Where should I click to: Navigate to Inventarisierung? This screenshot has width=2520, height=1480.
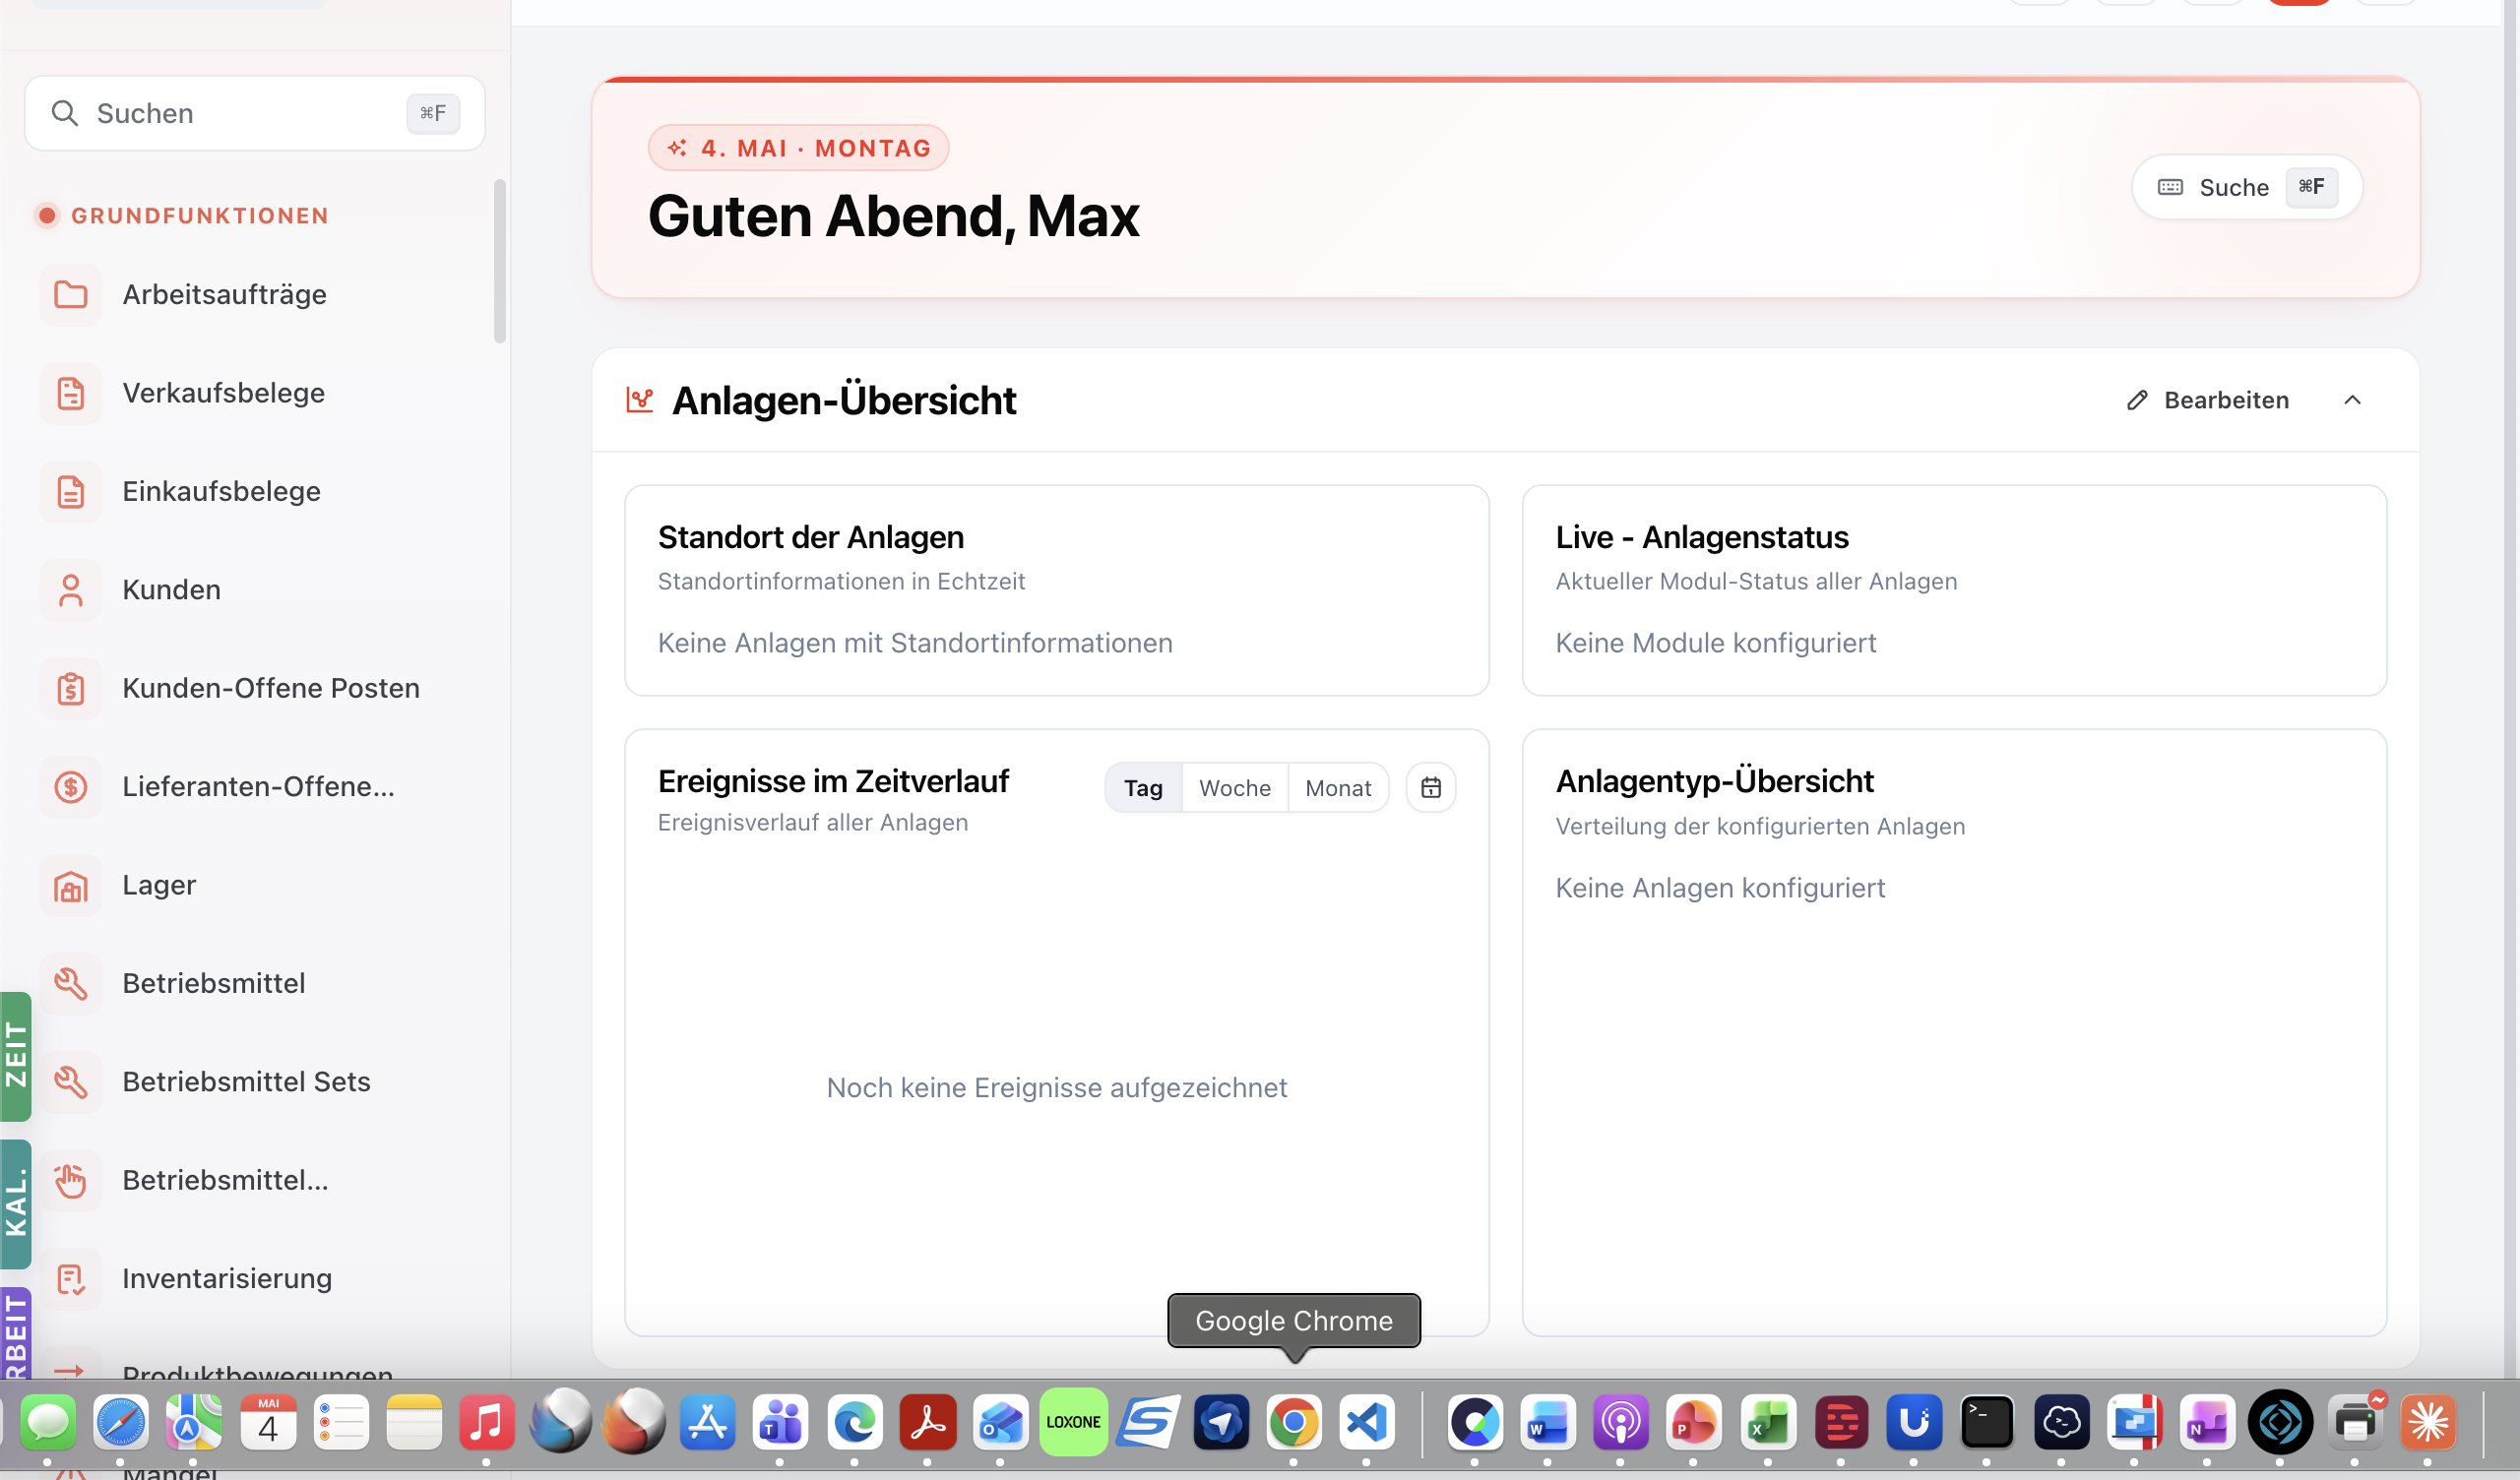(x=255, y=1279)
